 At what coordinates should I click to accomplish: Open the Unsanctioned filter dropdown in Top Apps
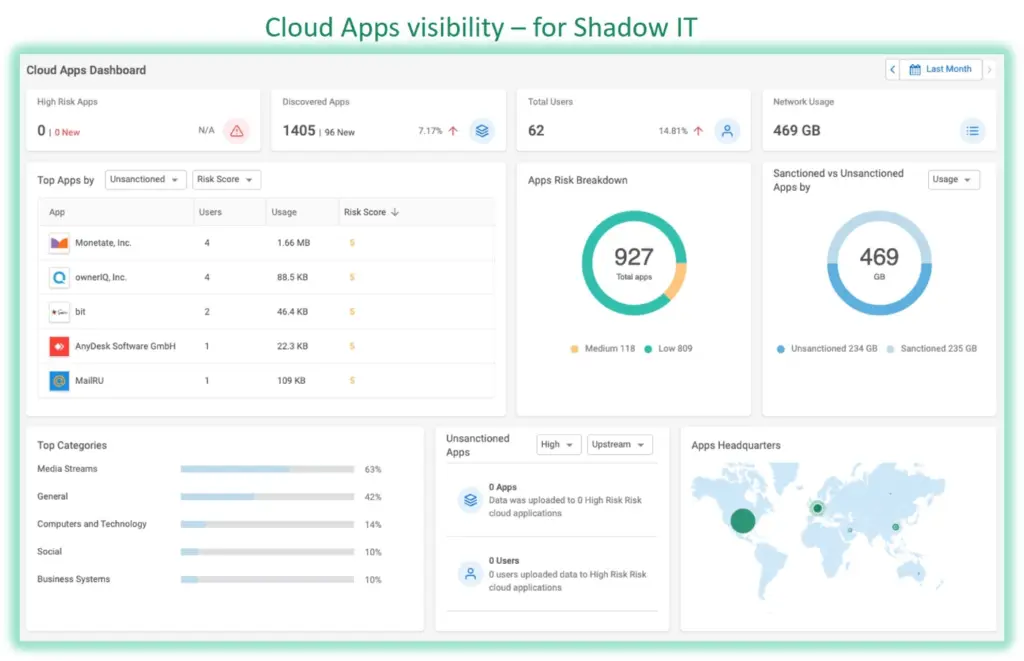pos(145,179)
